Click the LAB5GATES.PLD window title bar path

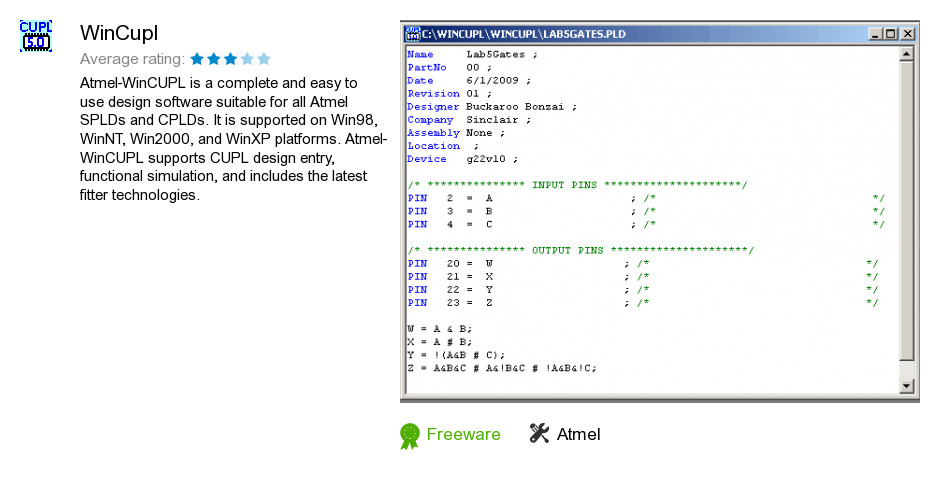click(x=524, y=34)
